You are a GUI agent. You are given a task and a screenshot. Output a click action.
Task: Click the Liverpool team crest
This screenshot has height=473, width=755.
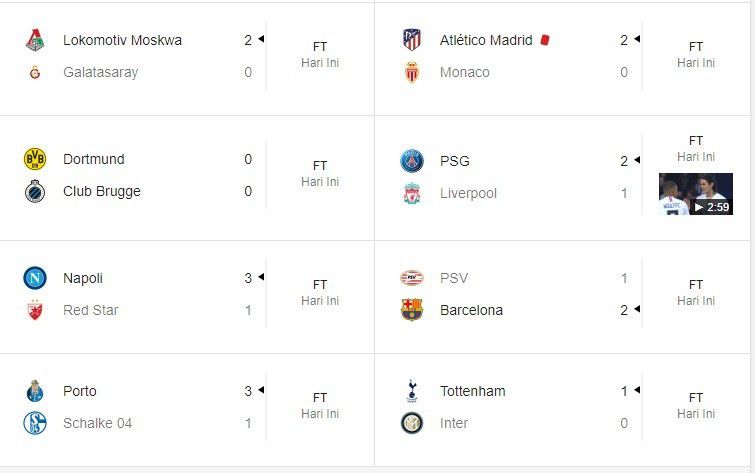click(412, 193)
